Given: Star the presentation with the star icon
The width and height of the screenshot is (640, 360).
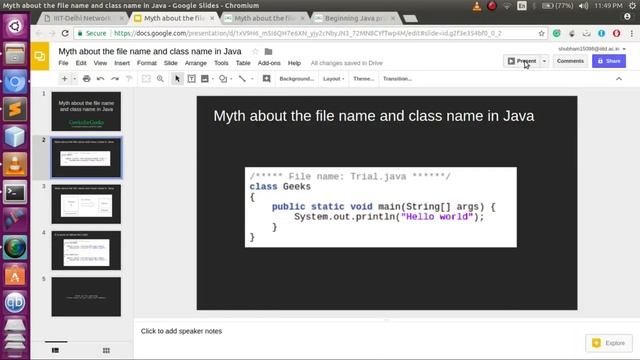Looking at the screenshot, I should 255,51.
